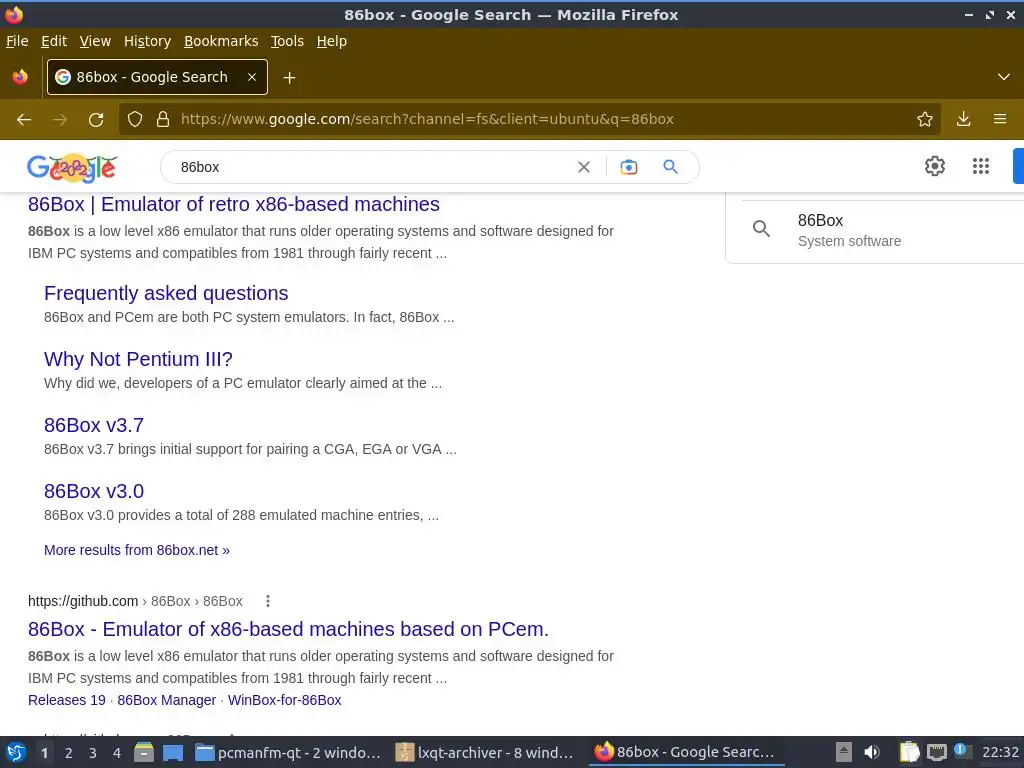This screenshot has width=1024, height=768.
Task: Switch to virtual desktop 4
Action: [117, 753]
